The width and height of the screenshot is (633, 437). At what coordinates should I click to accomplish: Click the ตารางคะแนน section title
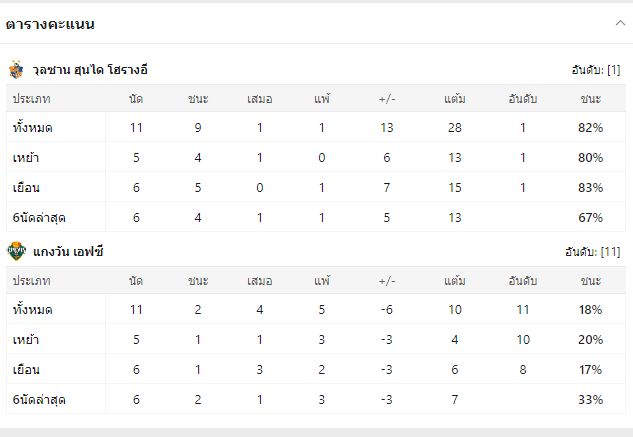tap(50, 23)
